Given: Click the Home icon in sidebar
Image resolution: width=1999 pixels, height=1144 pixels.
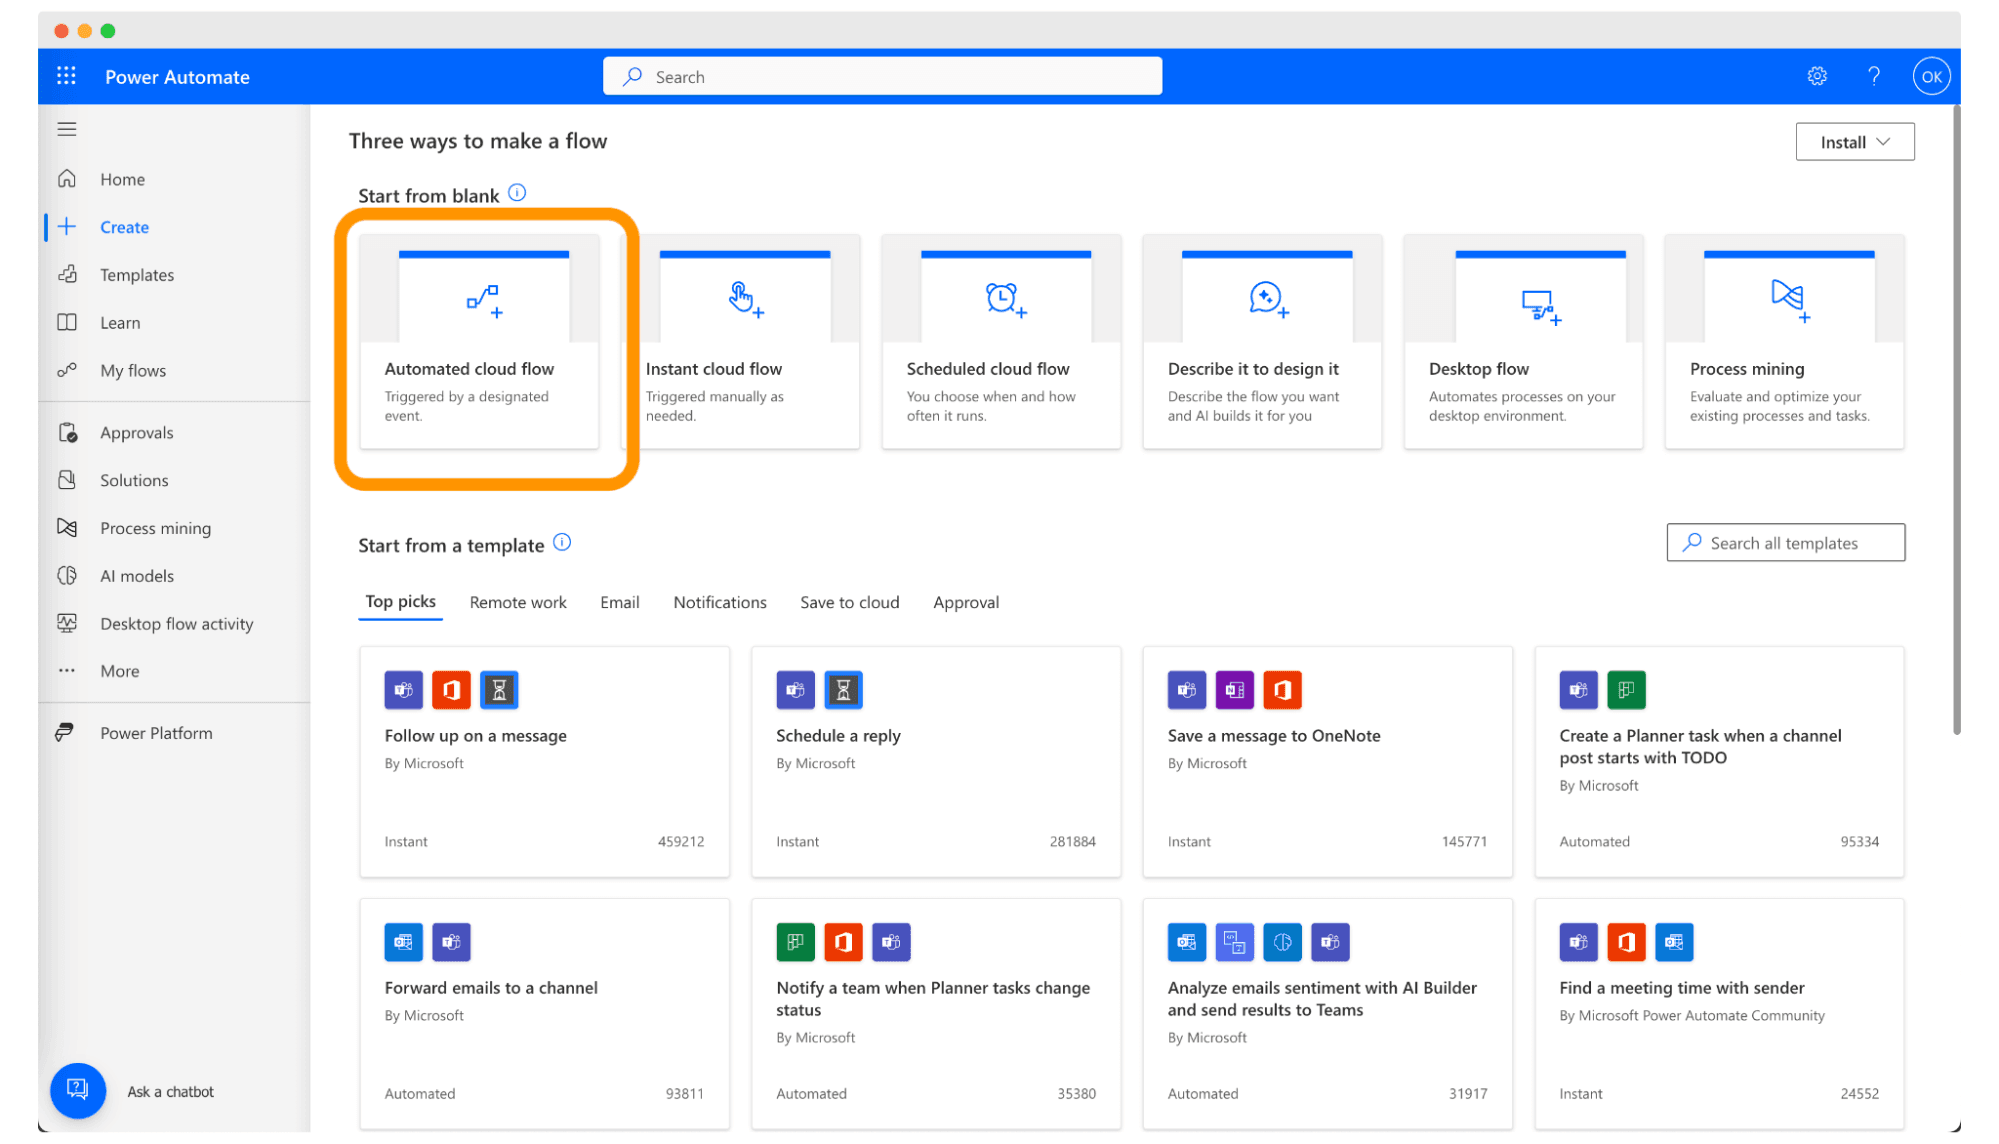Looking at the screenshot, I should tap(67, 179).
